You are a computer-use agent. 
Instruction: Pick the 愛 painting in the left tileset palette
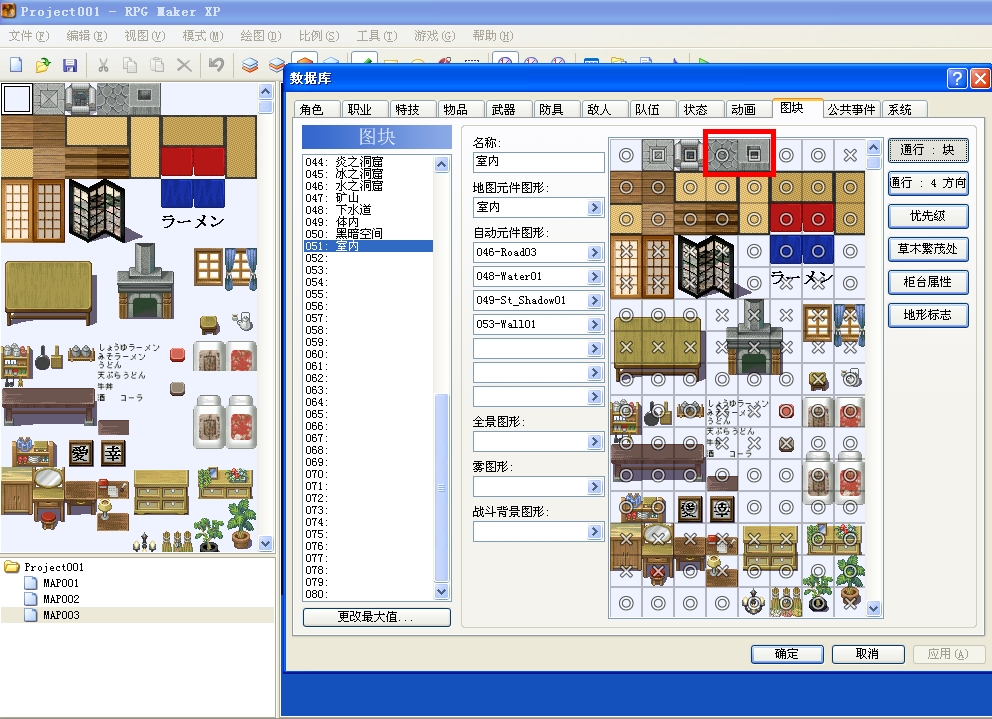point(80,453)
